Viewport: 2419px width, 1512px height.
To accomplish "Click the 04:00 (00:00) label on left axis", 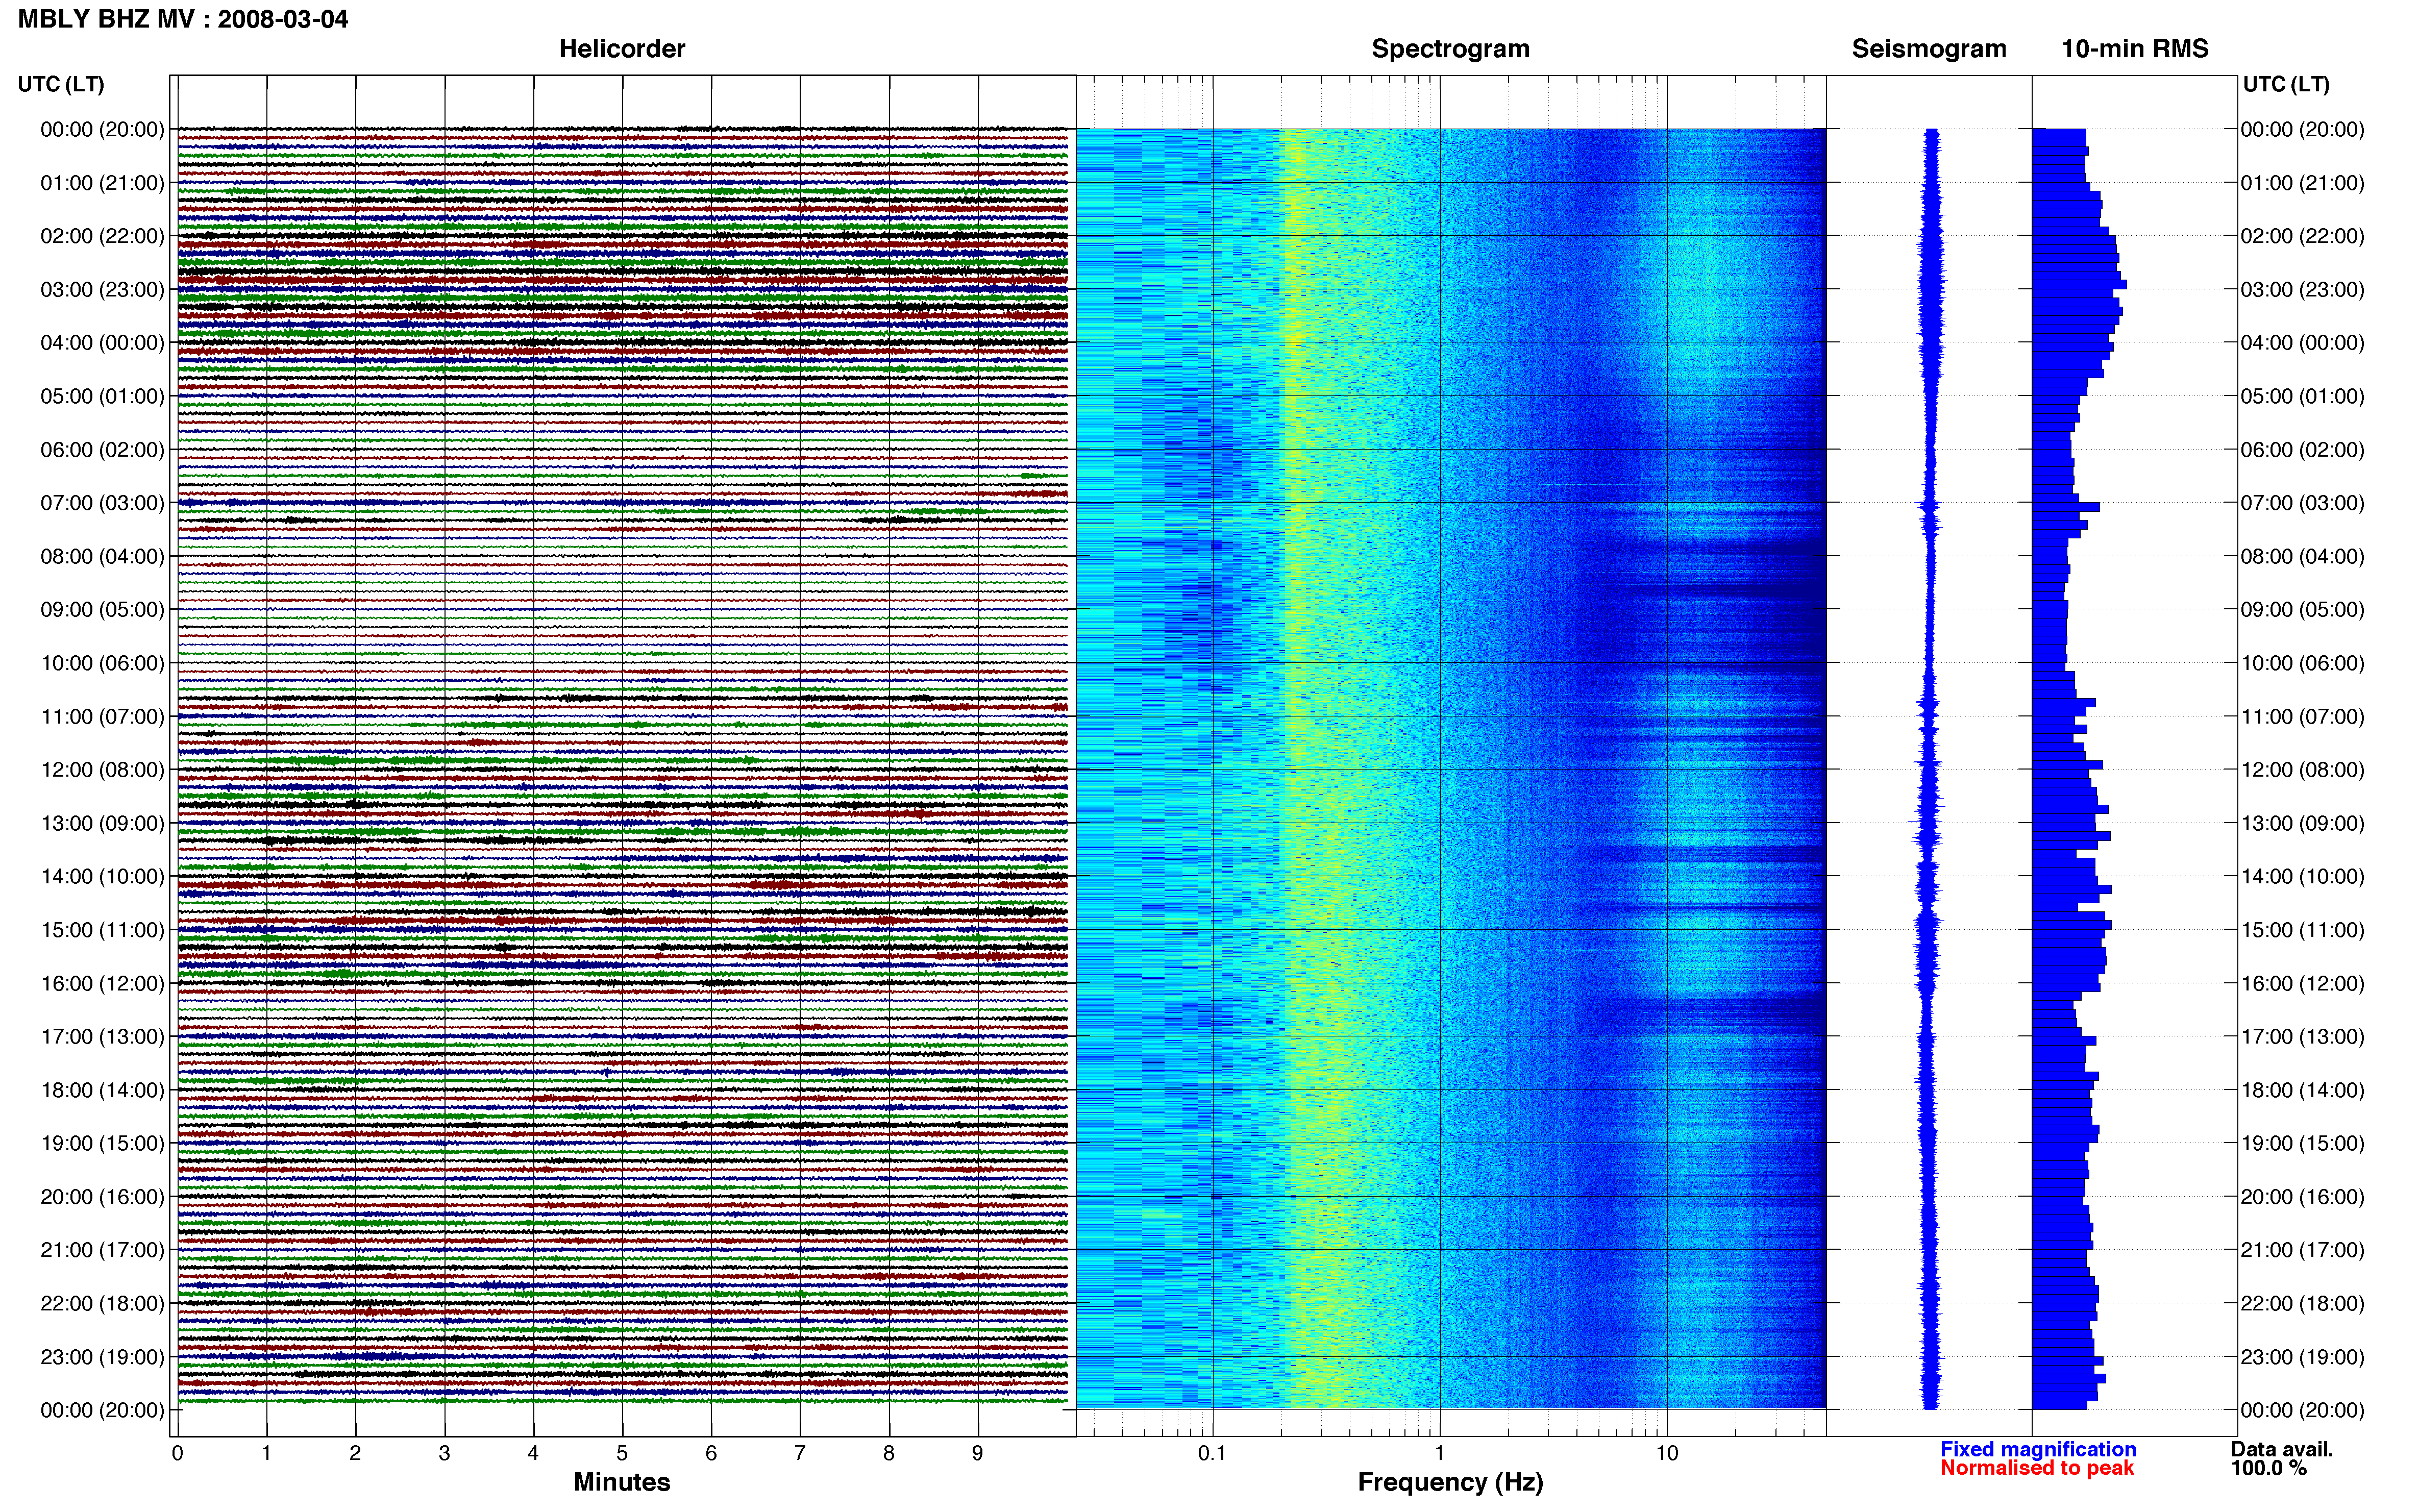I will [102, 343].
